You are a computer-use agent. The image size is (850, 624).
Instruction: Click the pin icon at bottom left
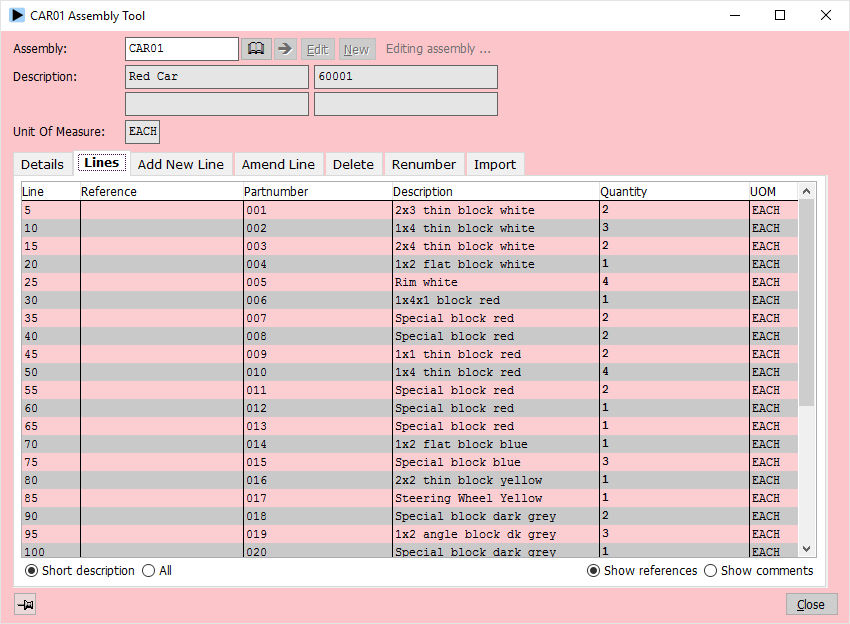(x=25, y=604)
